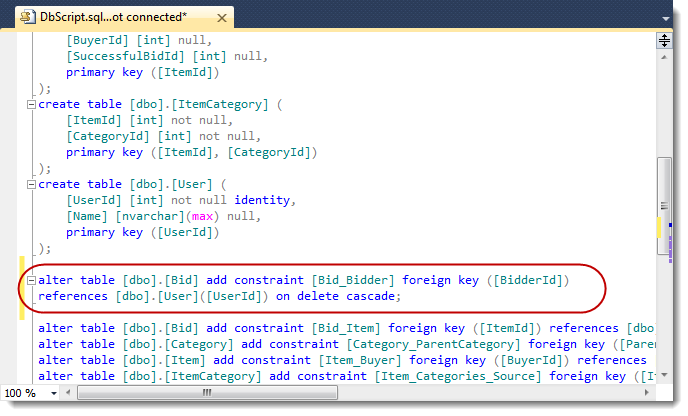Viewport: 688px width, 416px height.
Task: Click primary key ([ItemId], [CategoryId]) line
Action: tap(191, 153)
